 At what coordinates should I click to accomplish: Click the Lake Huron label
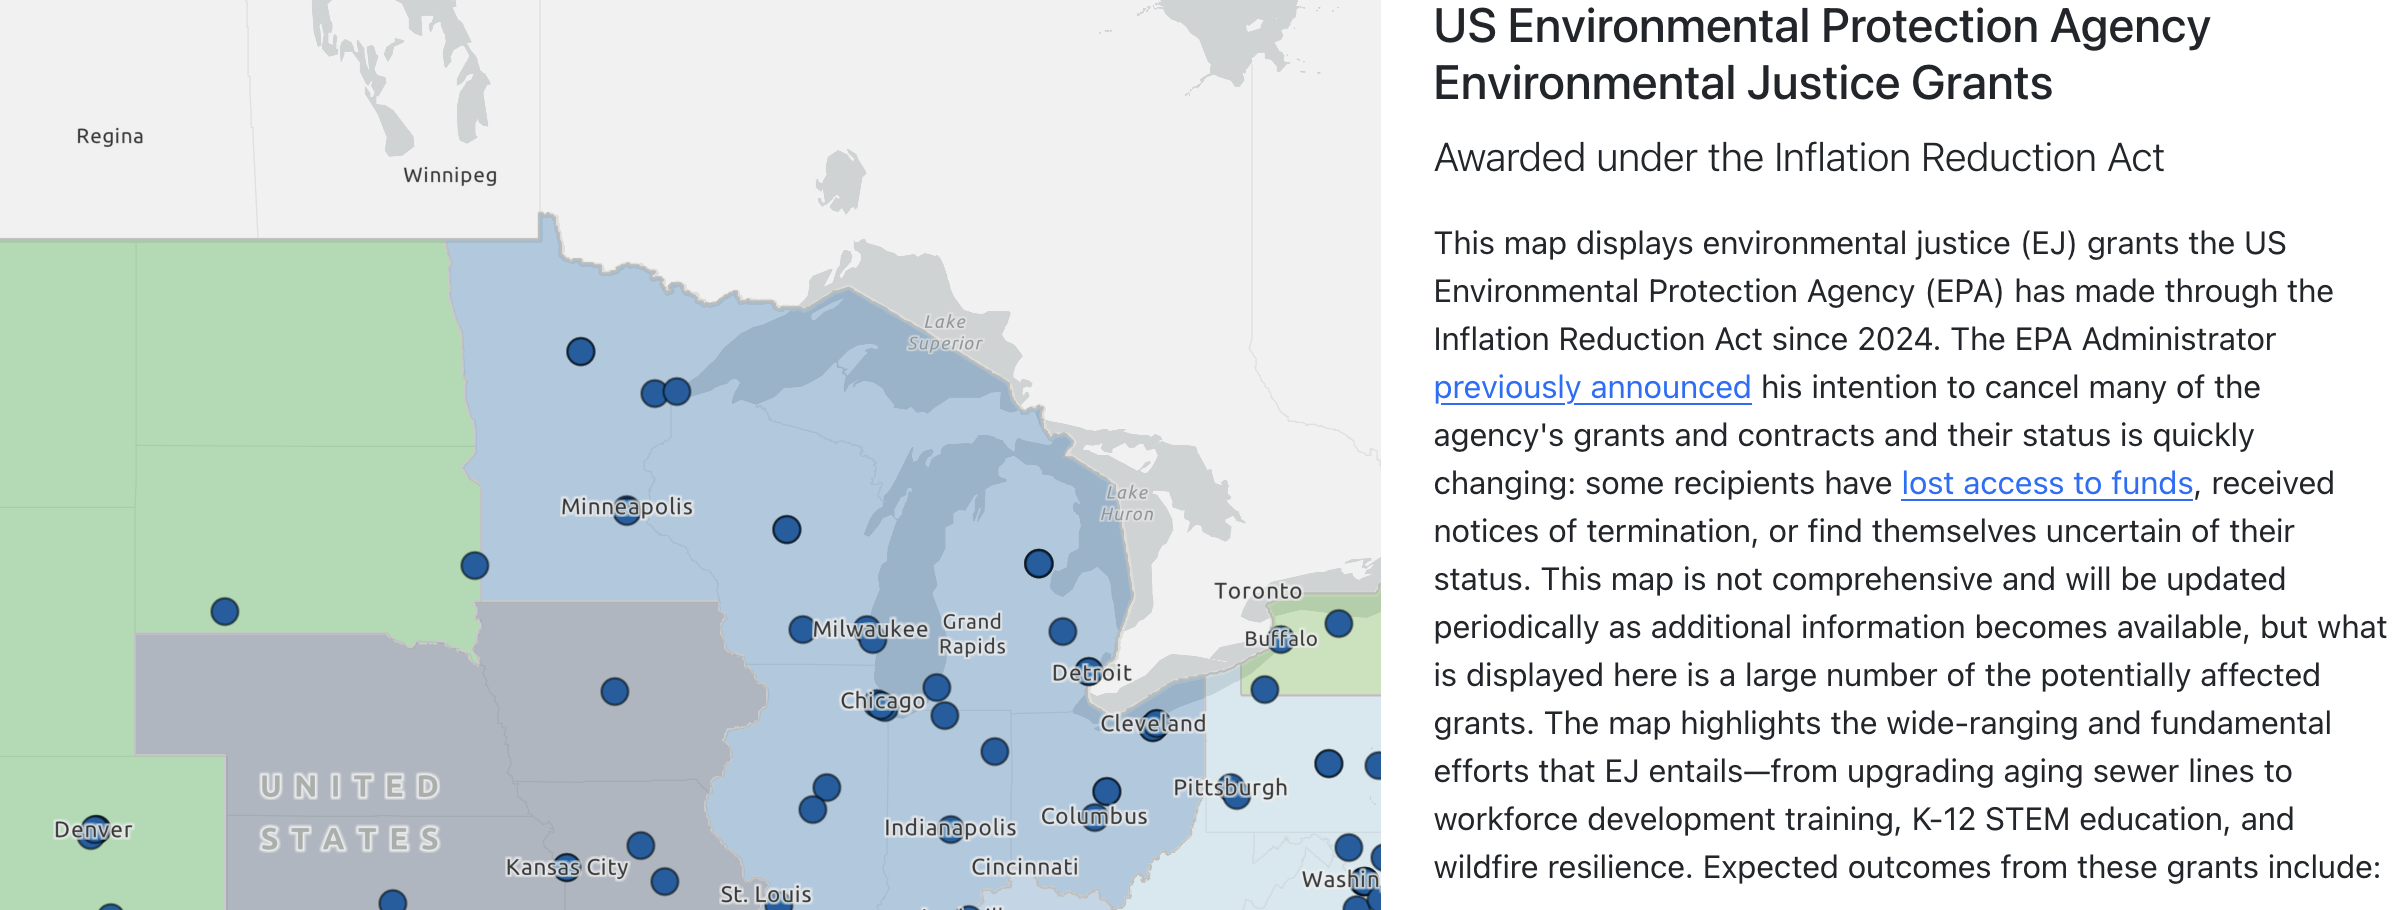coord(1127,503)
